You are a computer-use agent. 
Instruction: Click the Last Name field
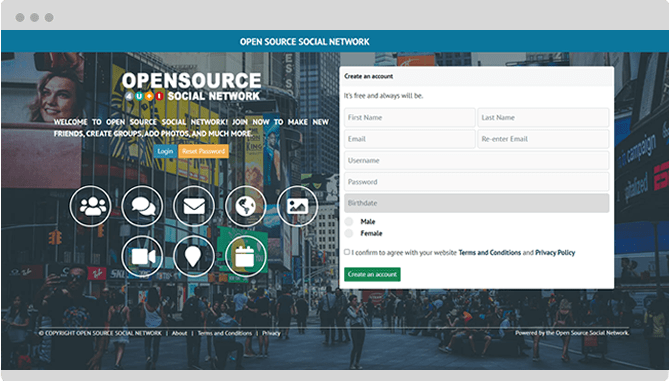pos(543,117)
